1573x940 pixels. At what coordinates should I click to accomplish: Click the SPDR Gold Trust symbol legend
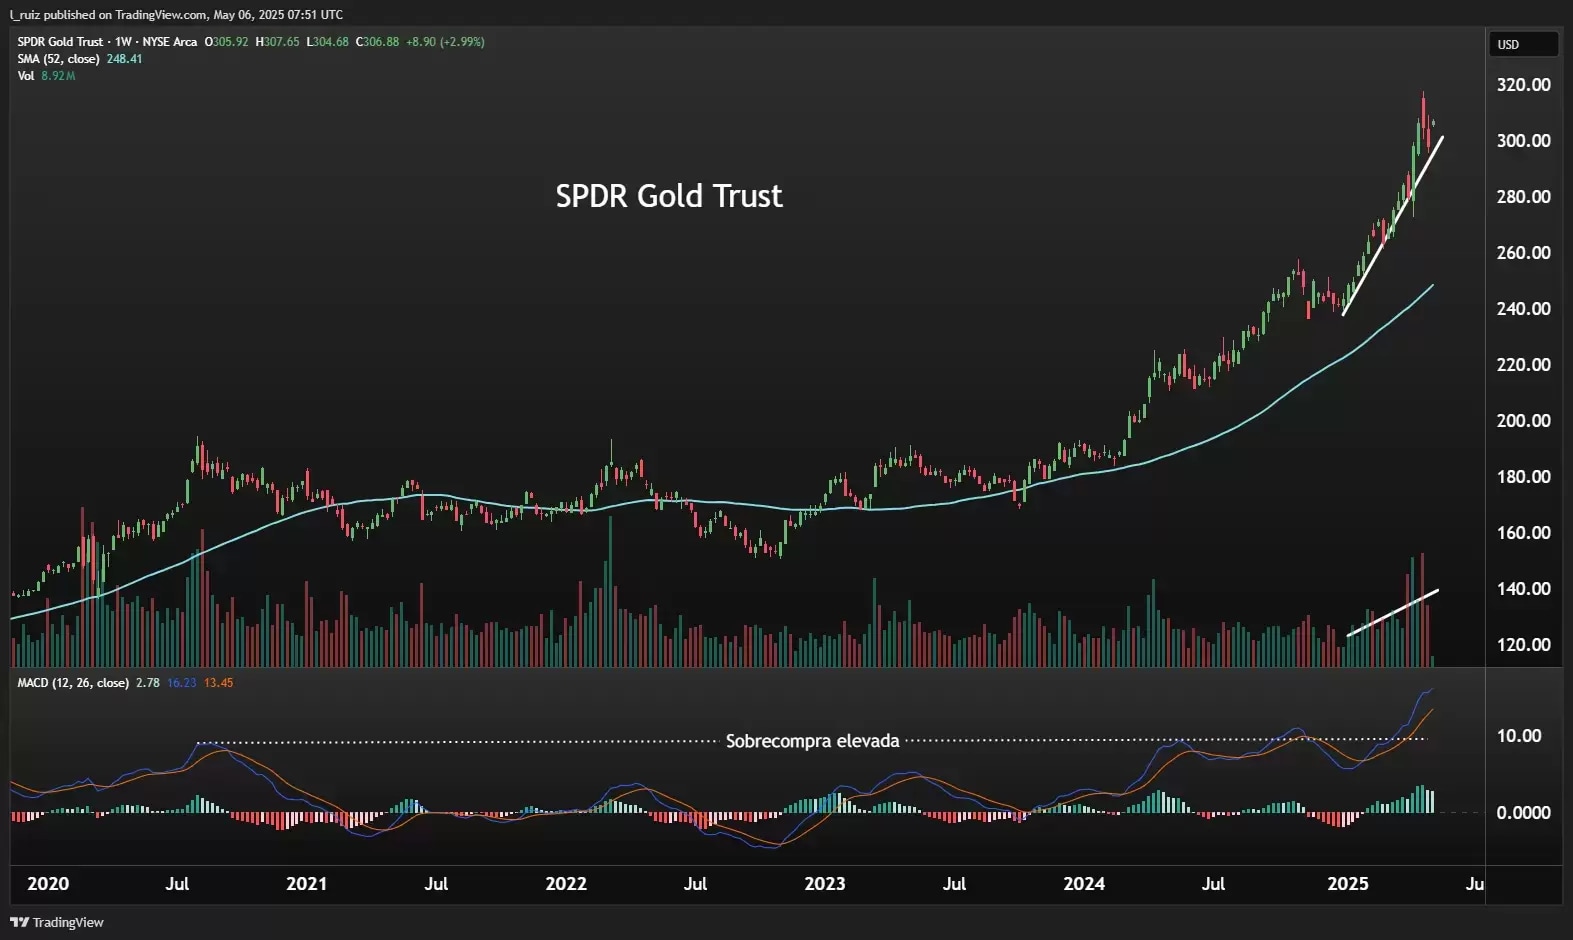coord(107,42)
